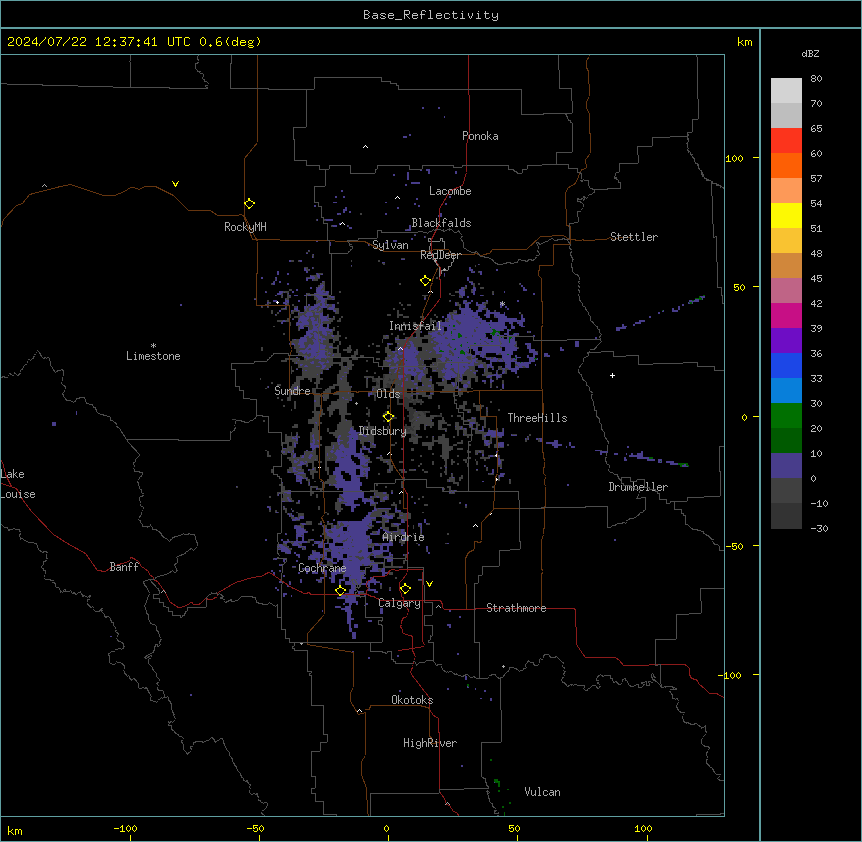Select the Innisfail label
Screen dimensions: 862x842
point(415,326)
